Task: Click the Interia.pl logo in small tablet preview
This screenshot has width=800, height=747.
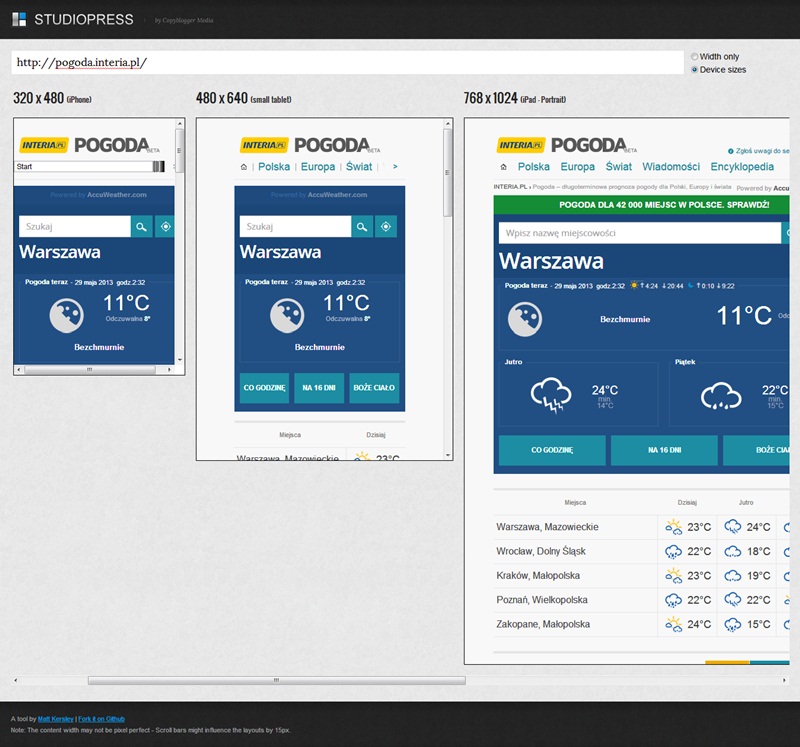Action: [264, 145]
